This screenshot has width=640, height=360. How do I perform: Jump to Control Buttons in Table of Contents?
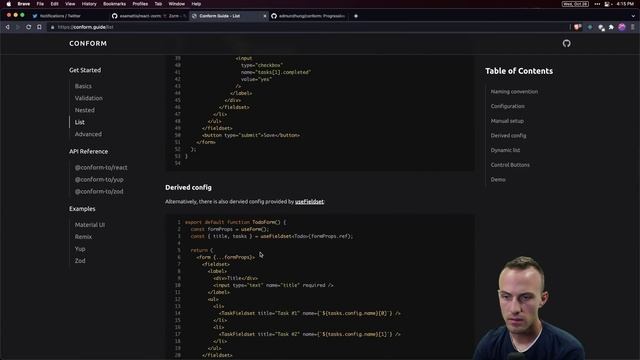coord(510,165)
